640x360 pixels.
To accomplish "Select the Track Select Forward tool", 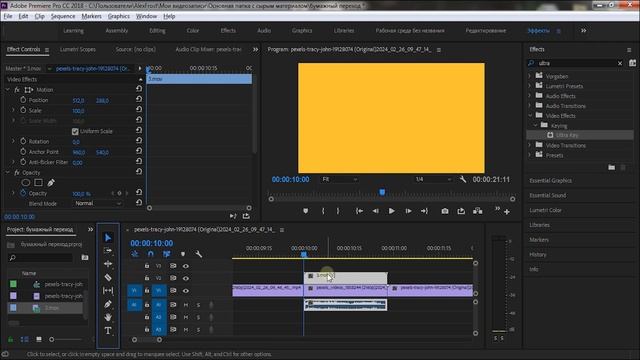I will click(x=108, y=251).
